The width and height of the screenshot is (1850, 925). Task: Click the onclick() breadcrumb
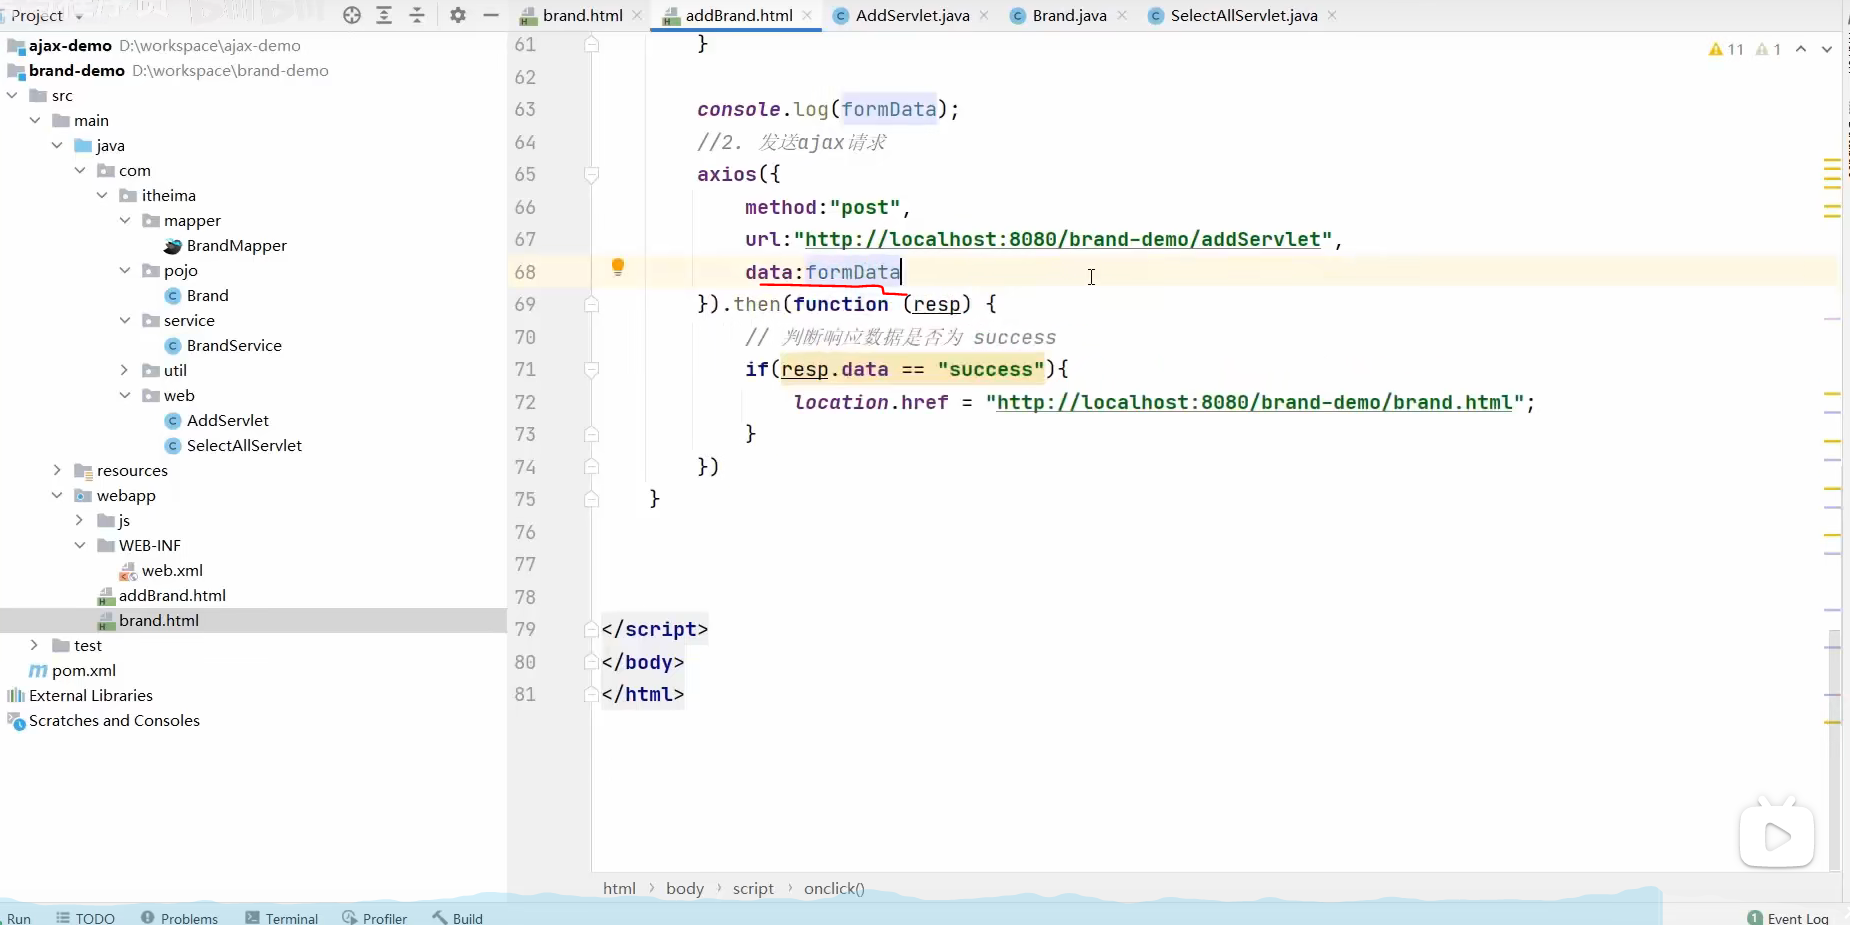[834, 888]
